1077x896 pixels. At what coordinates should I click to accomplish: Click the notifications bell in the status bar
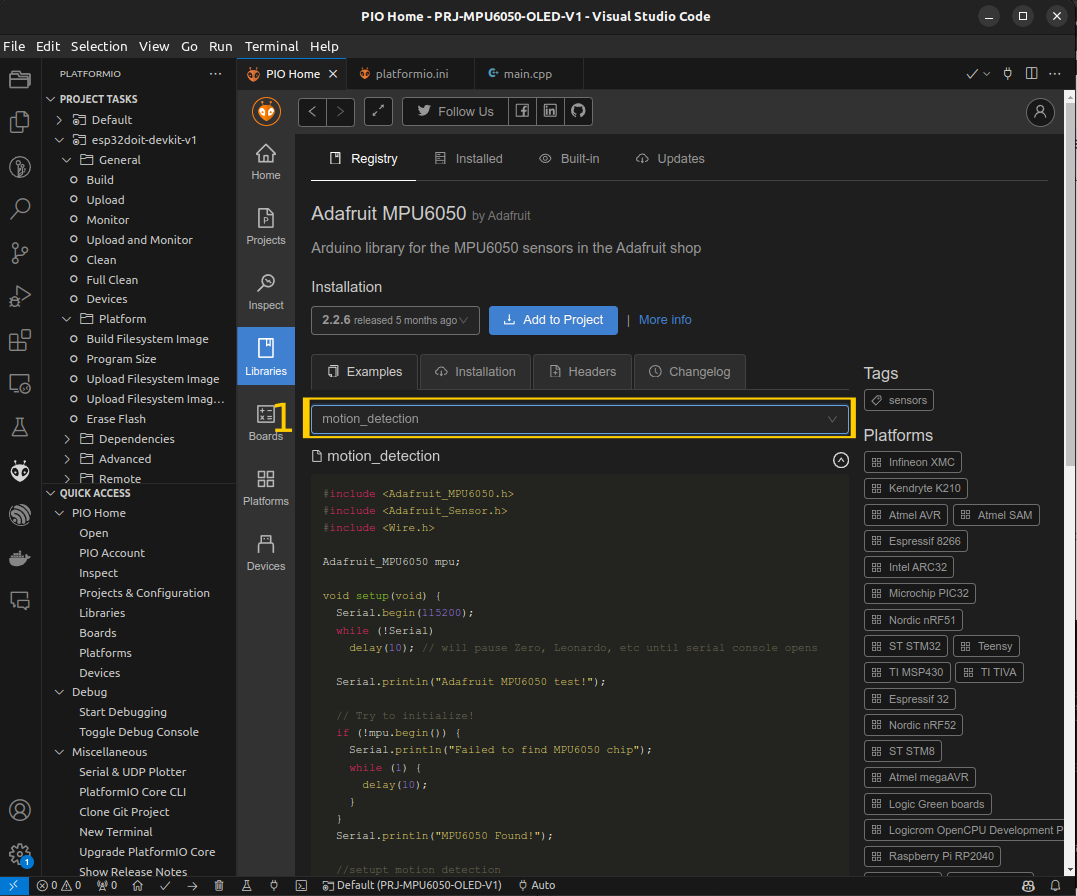click(1055, 886)
